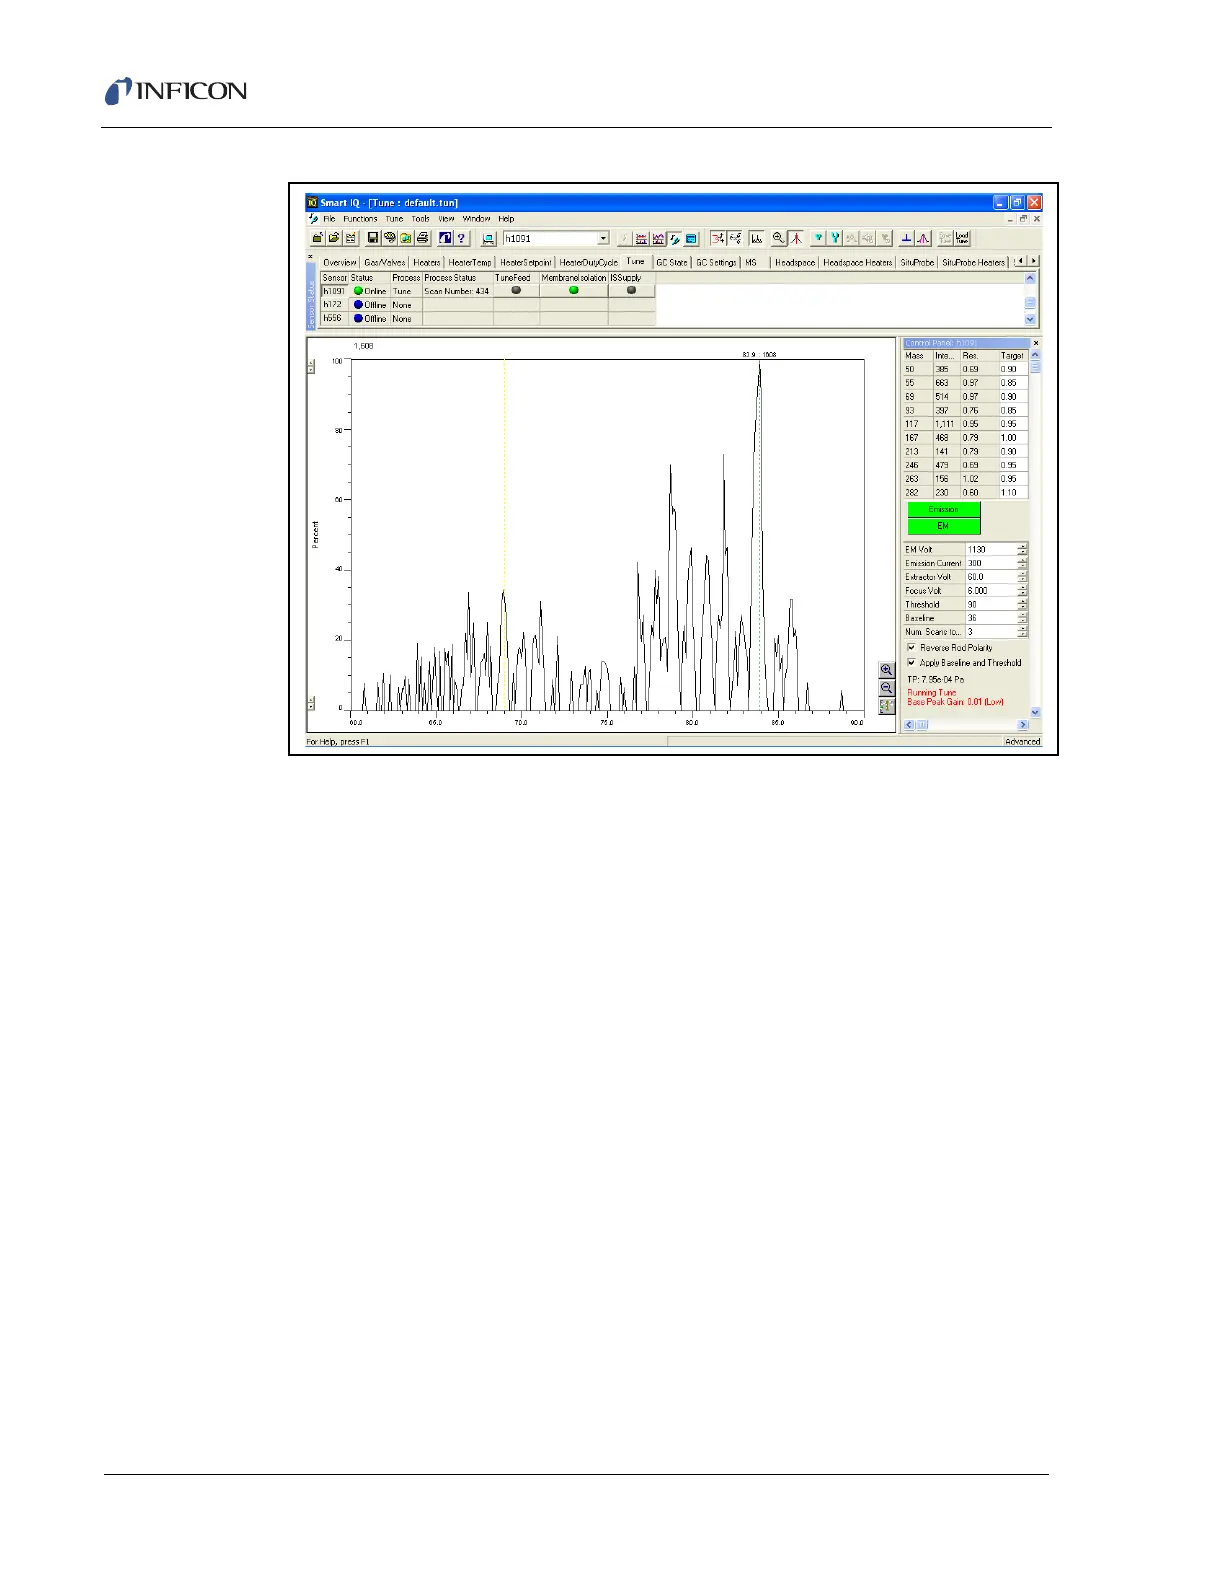This screenshot has width=1222, height=1584.
Task: Click the Focus Volt spinner arrows
Action: pyautogui.click(x=1022, y=591)
